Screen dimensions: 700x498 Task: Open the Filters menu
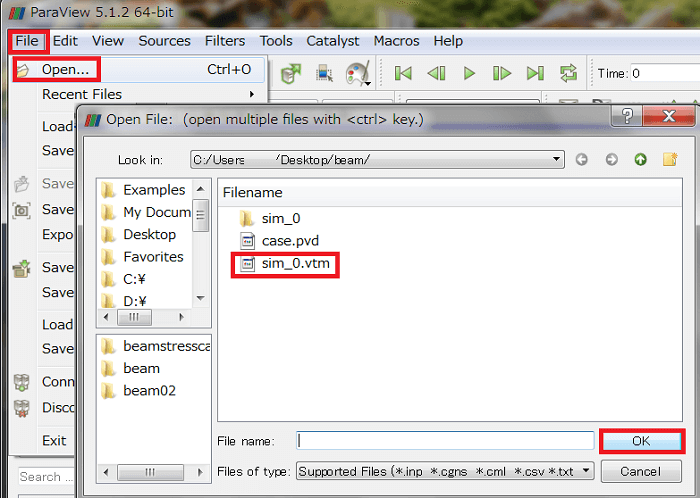[225, 41]
